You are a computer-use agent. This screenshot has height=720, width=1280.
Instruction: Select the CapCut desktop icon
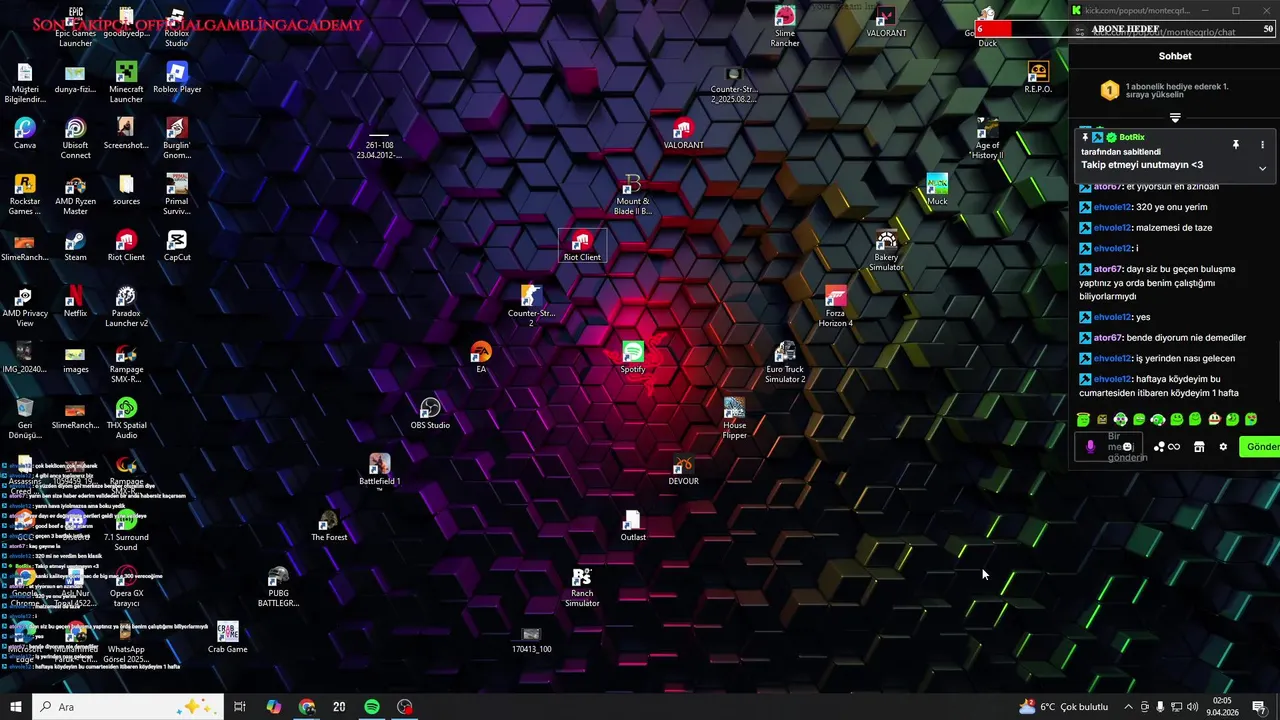click(177, 246)
